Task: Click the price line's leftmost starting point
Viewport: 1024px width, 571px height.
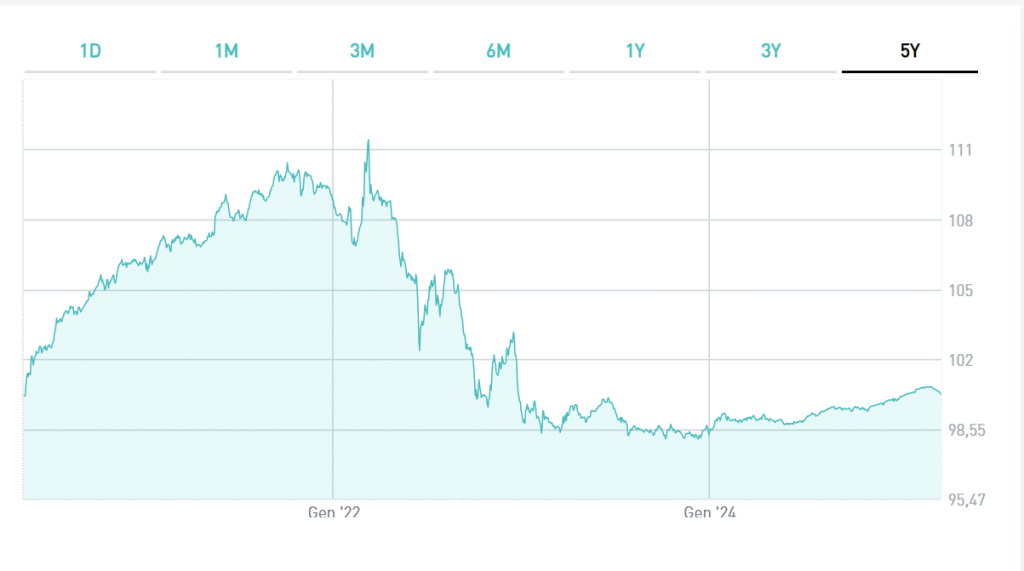Action: coord(24,396)
